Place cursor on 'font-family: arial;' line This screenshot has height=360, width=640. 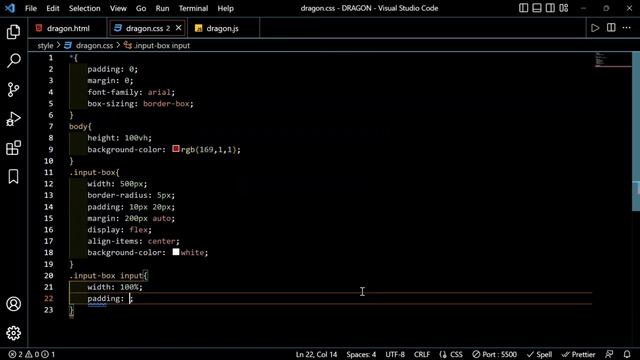[131, 92]
